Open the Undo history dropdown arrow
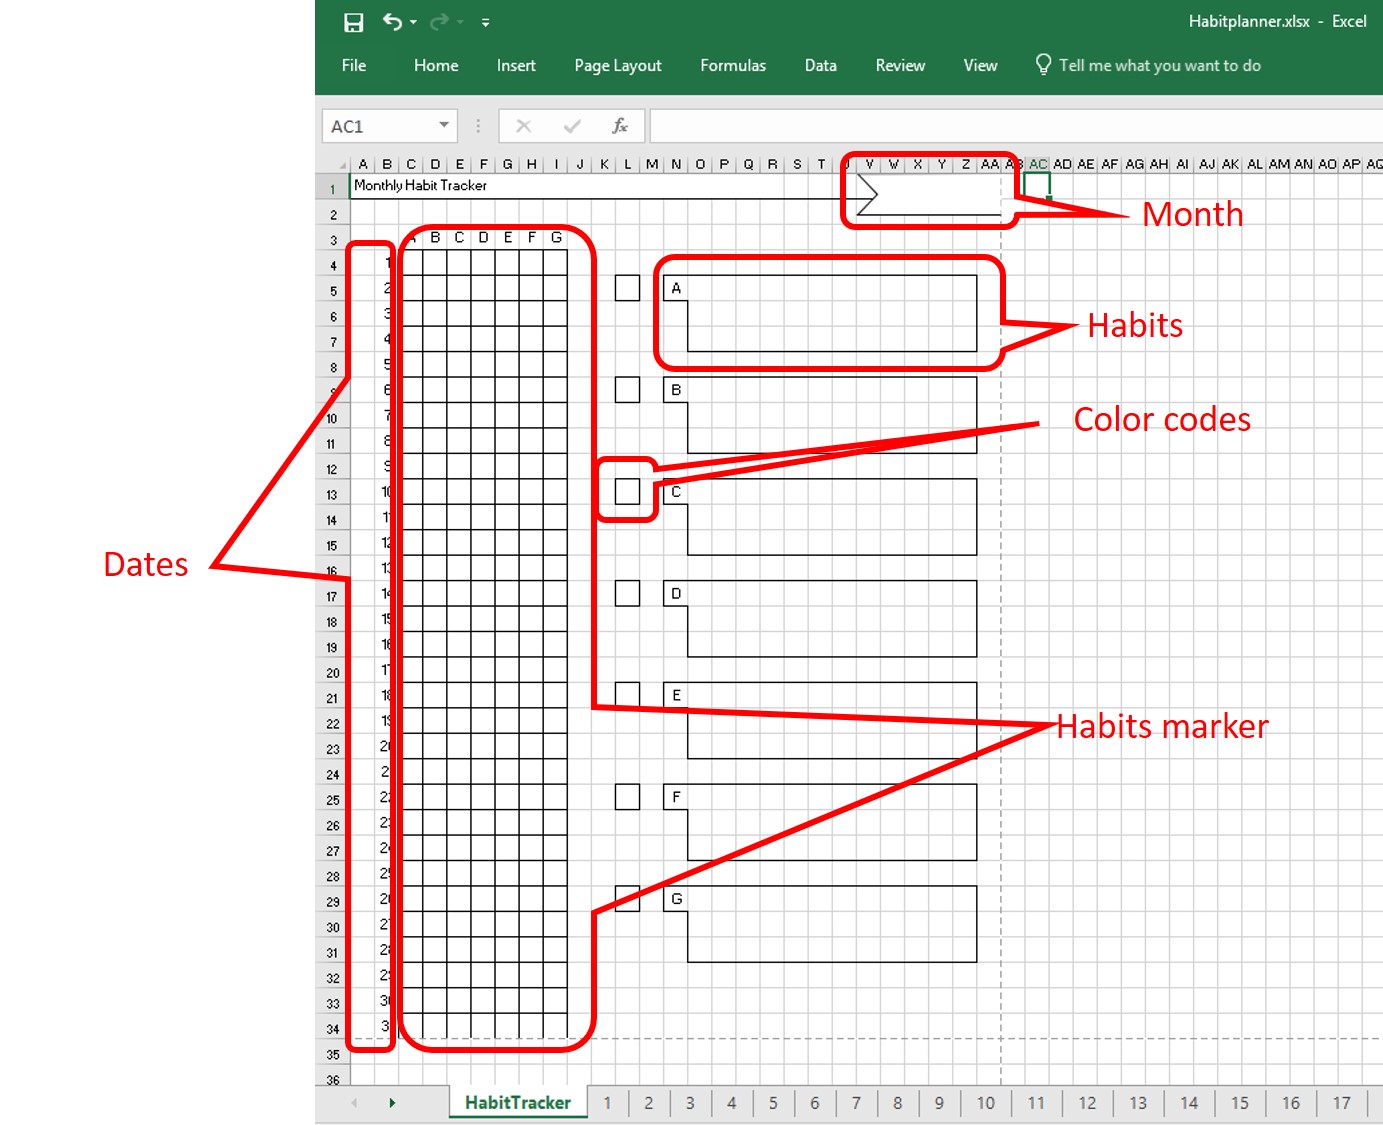Image resolution: width=1383 pixels, height=1125 pixels. [413, 22]
